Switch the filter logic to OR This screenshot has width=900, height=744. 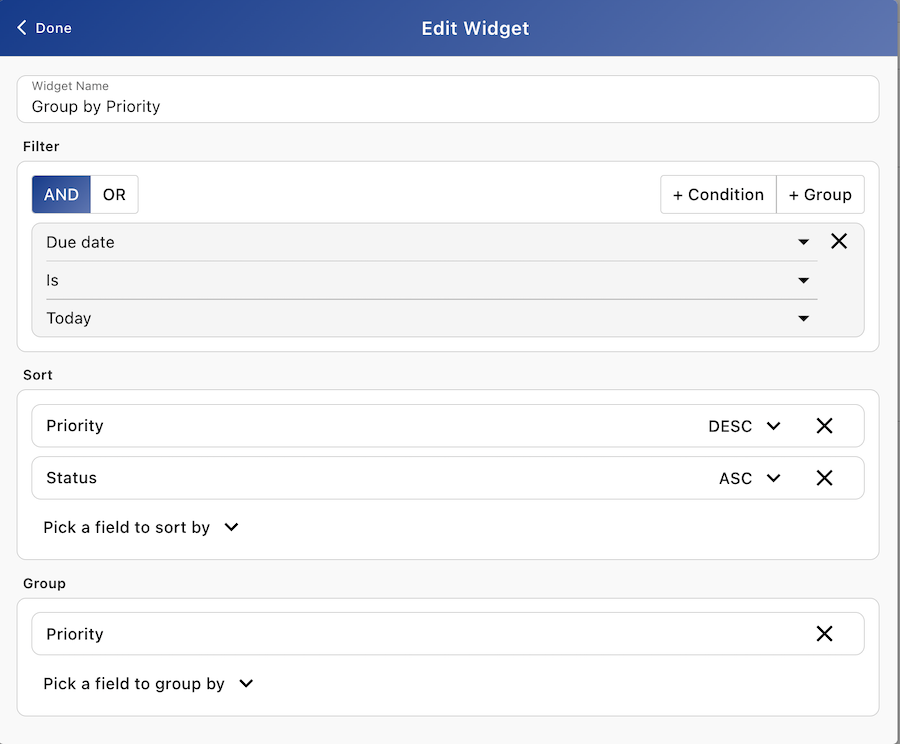pyautogui.click(x=113, y=194)
